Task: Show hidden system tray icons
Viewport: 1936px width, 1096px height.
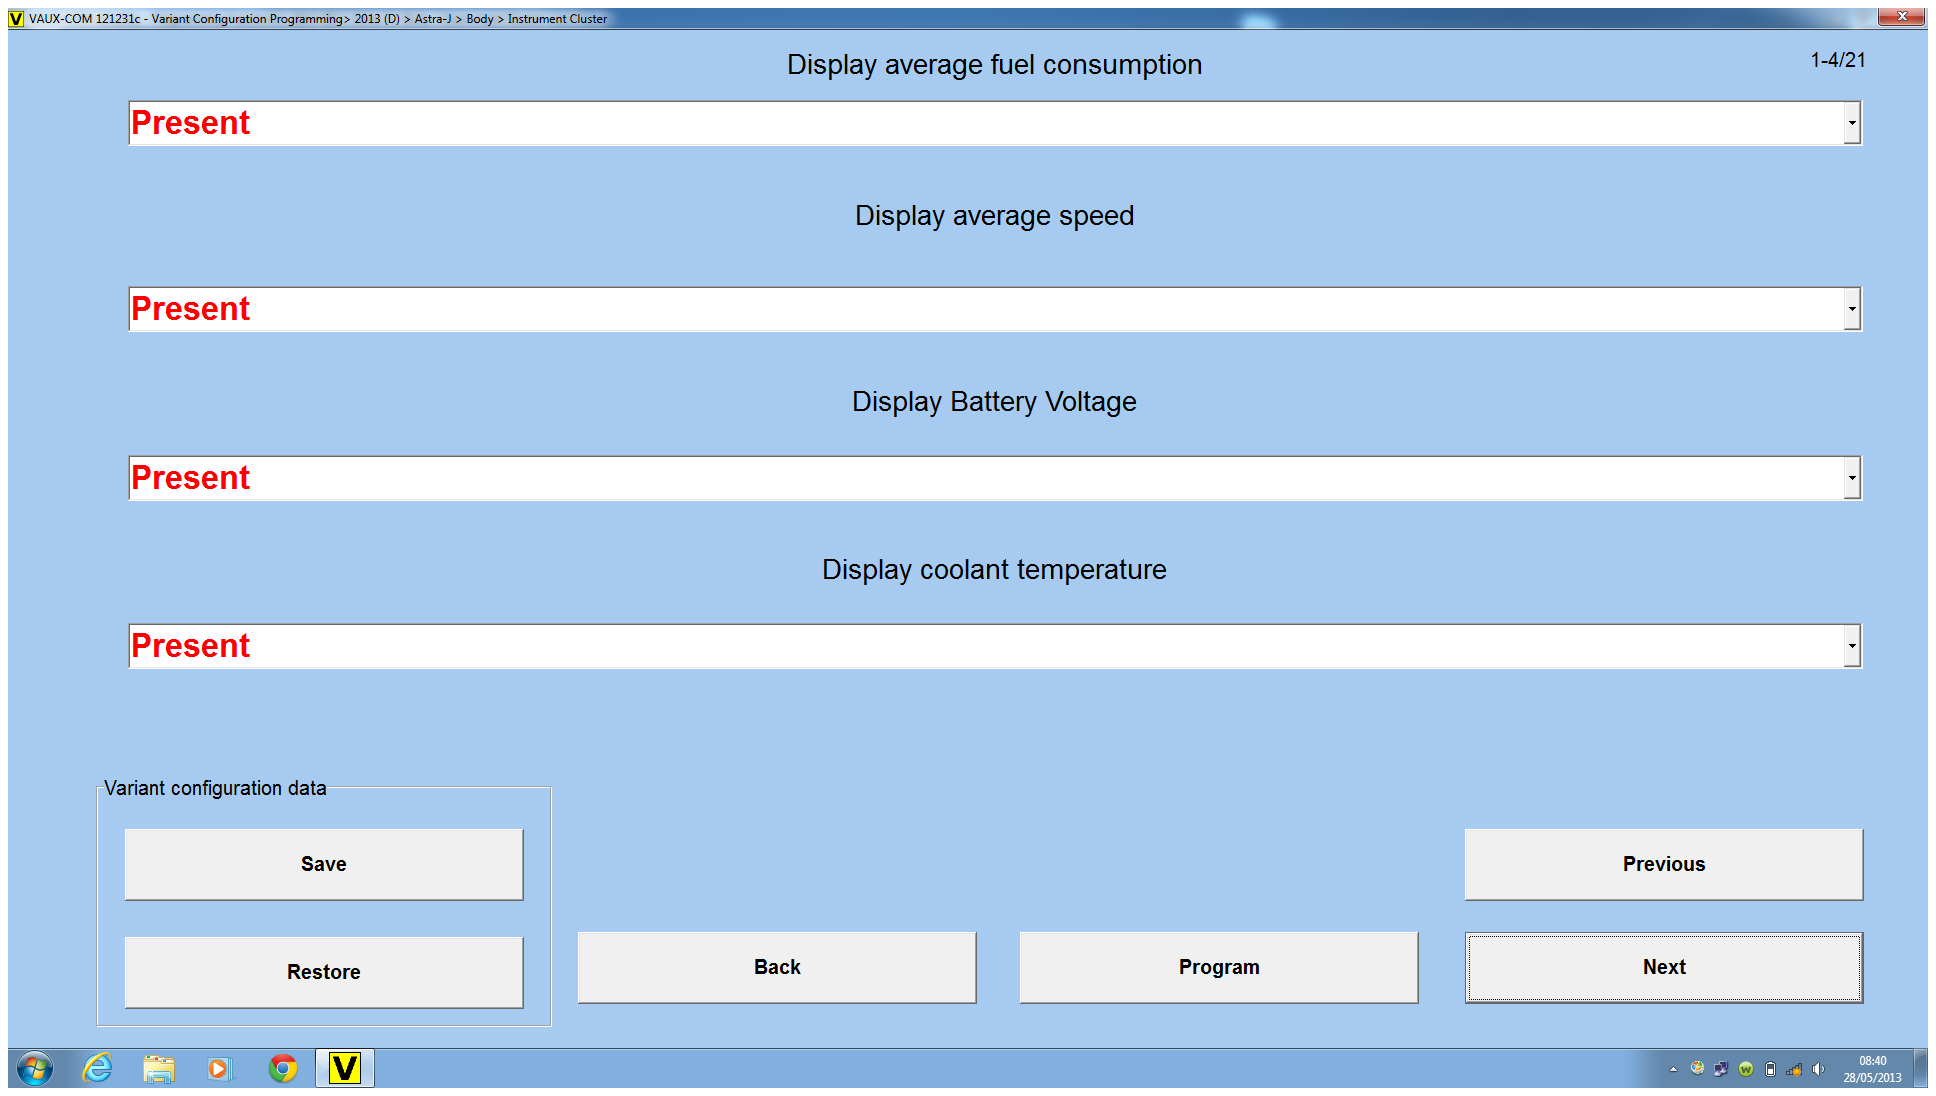Action: tap(1673, 1069)
